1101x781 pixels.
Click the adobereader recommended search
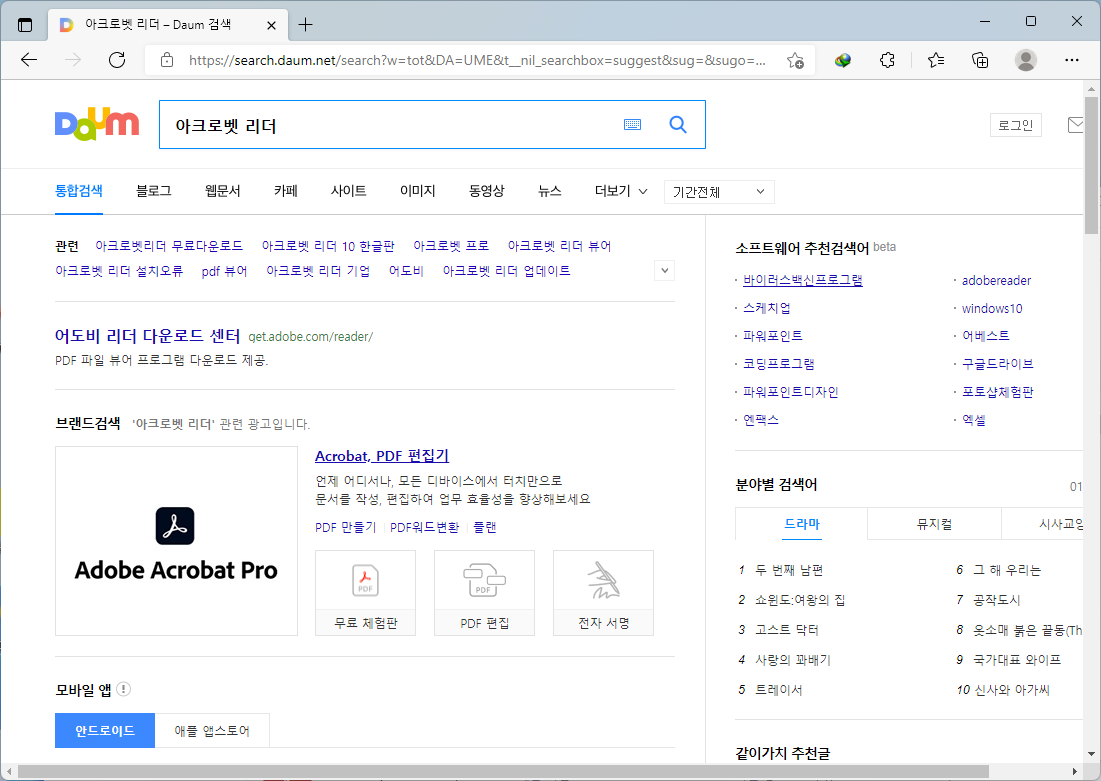[x=996, y=280]
